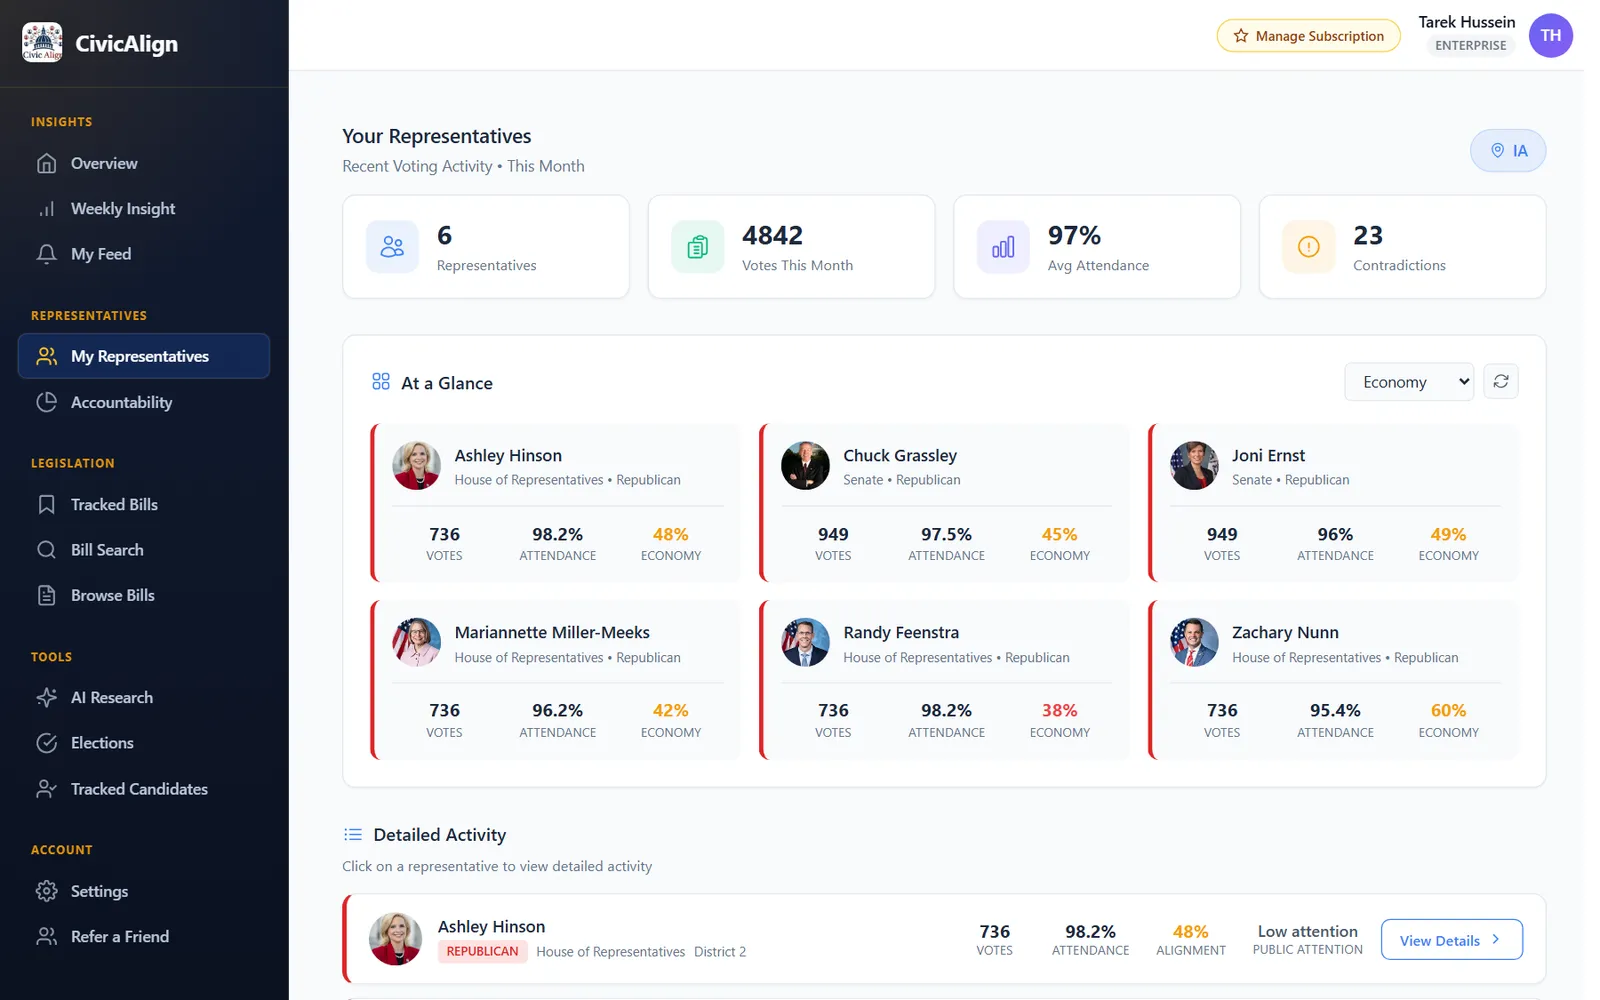Screen dimensions: 1600x1000
Task: Select My Representatives menu item
Action: pyautogui.click(x=144, y=356)
